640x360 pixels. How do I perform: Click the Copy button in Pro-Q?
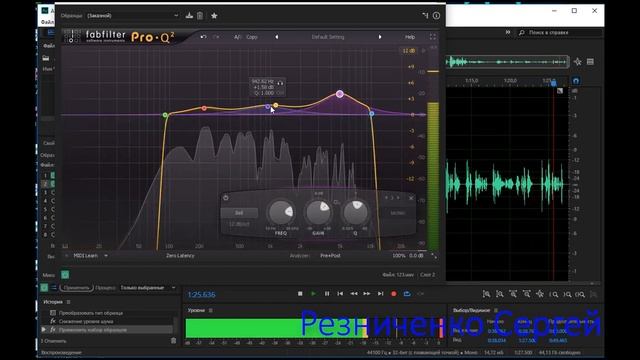(x=252, y=37)
